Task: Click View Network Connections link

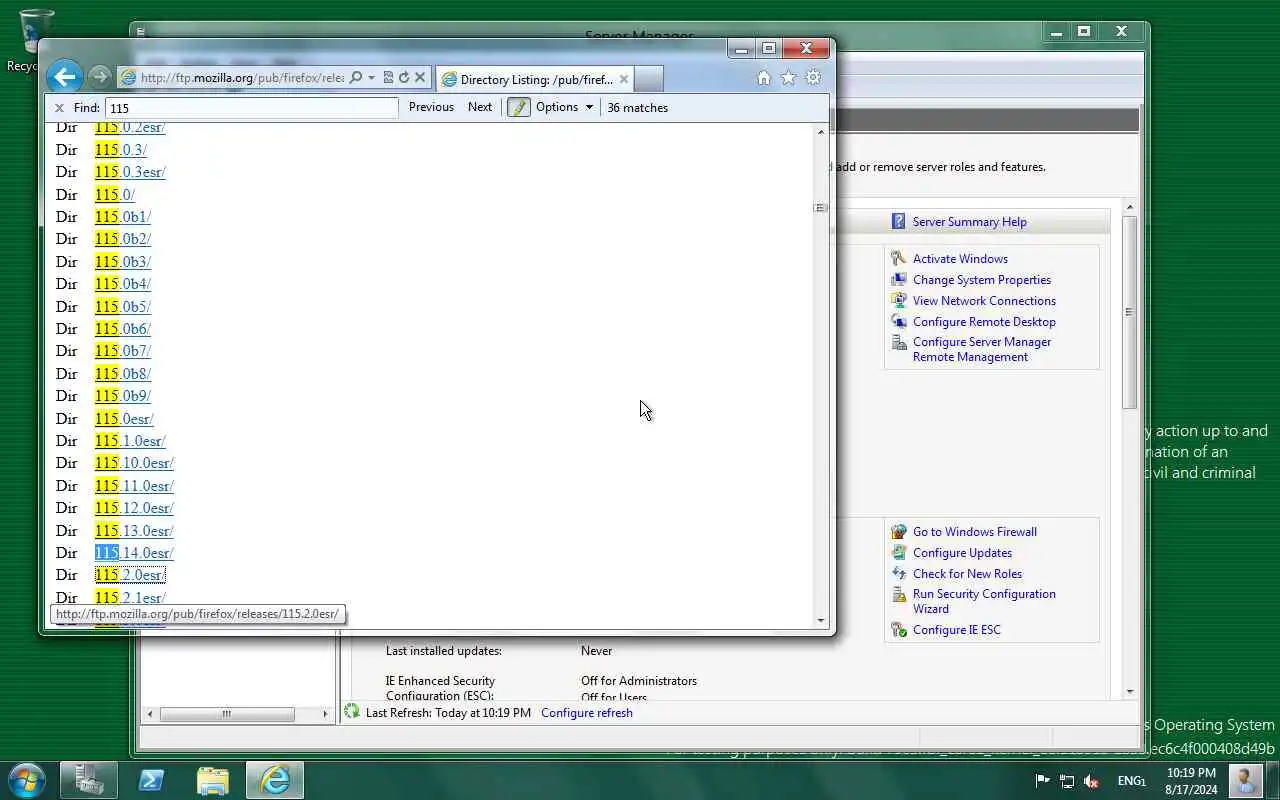Action: (x=984, y=301)
